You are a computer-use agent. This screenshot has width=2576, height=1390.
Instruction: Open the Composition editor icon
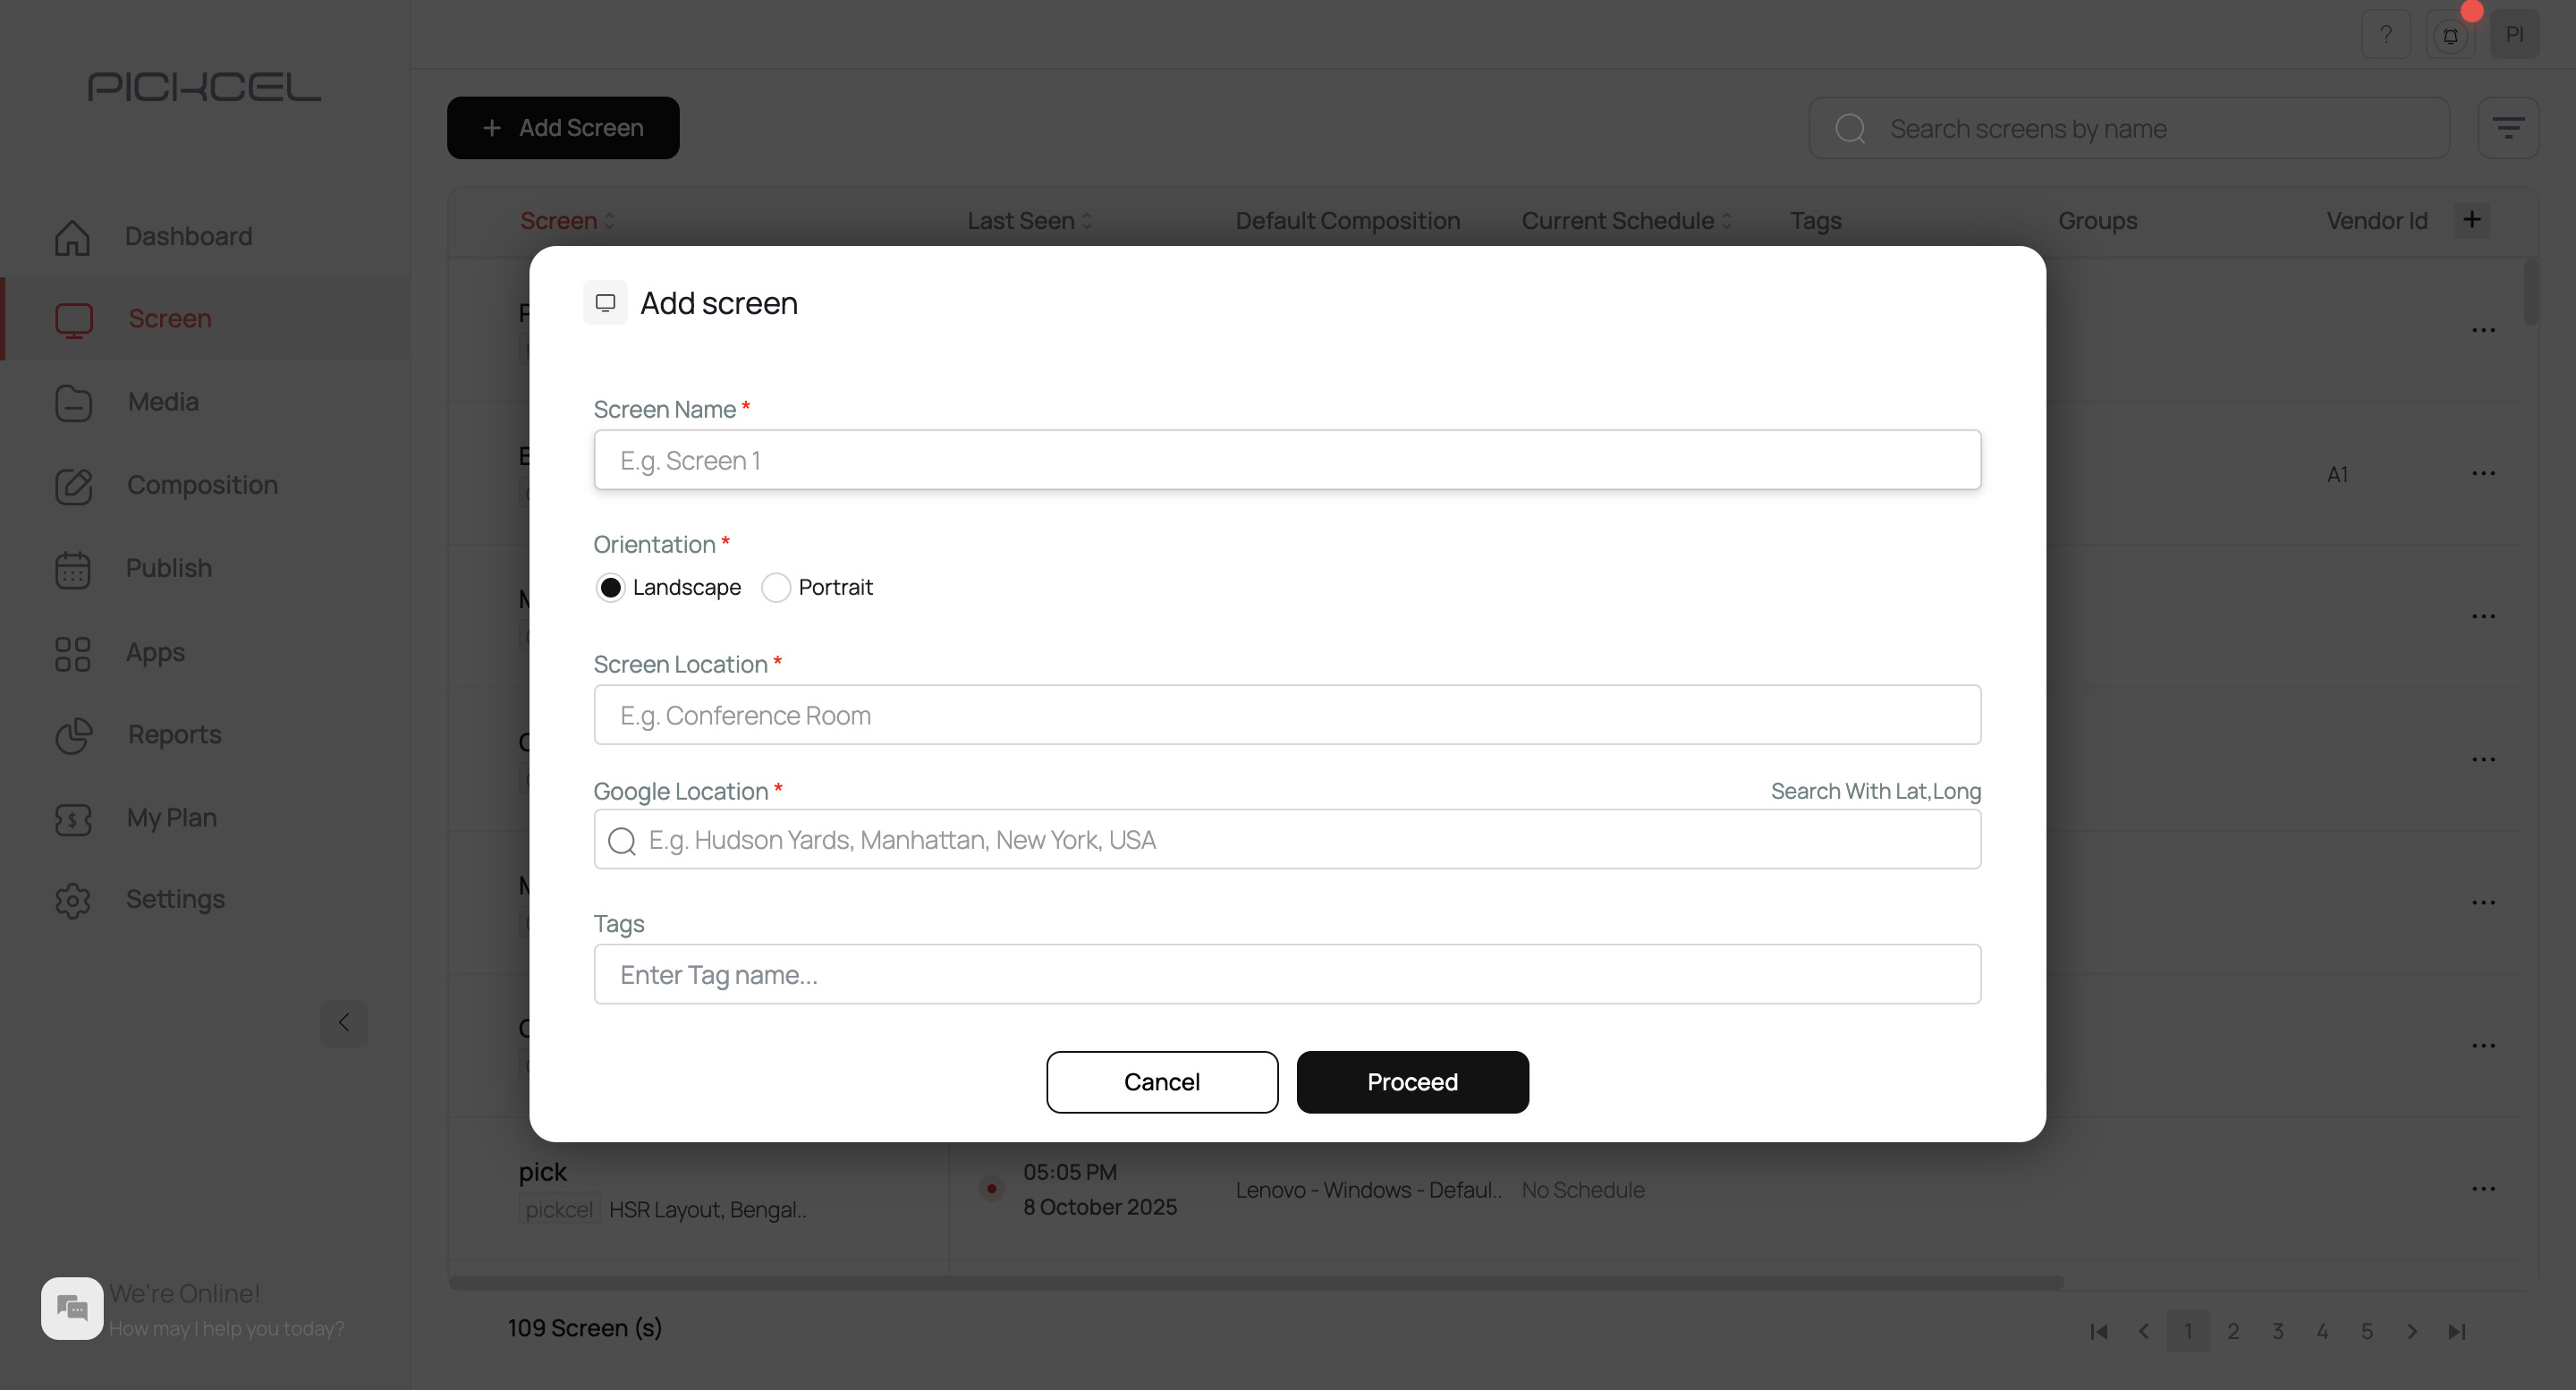click(72, 486)
